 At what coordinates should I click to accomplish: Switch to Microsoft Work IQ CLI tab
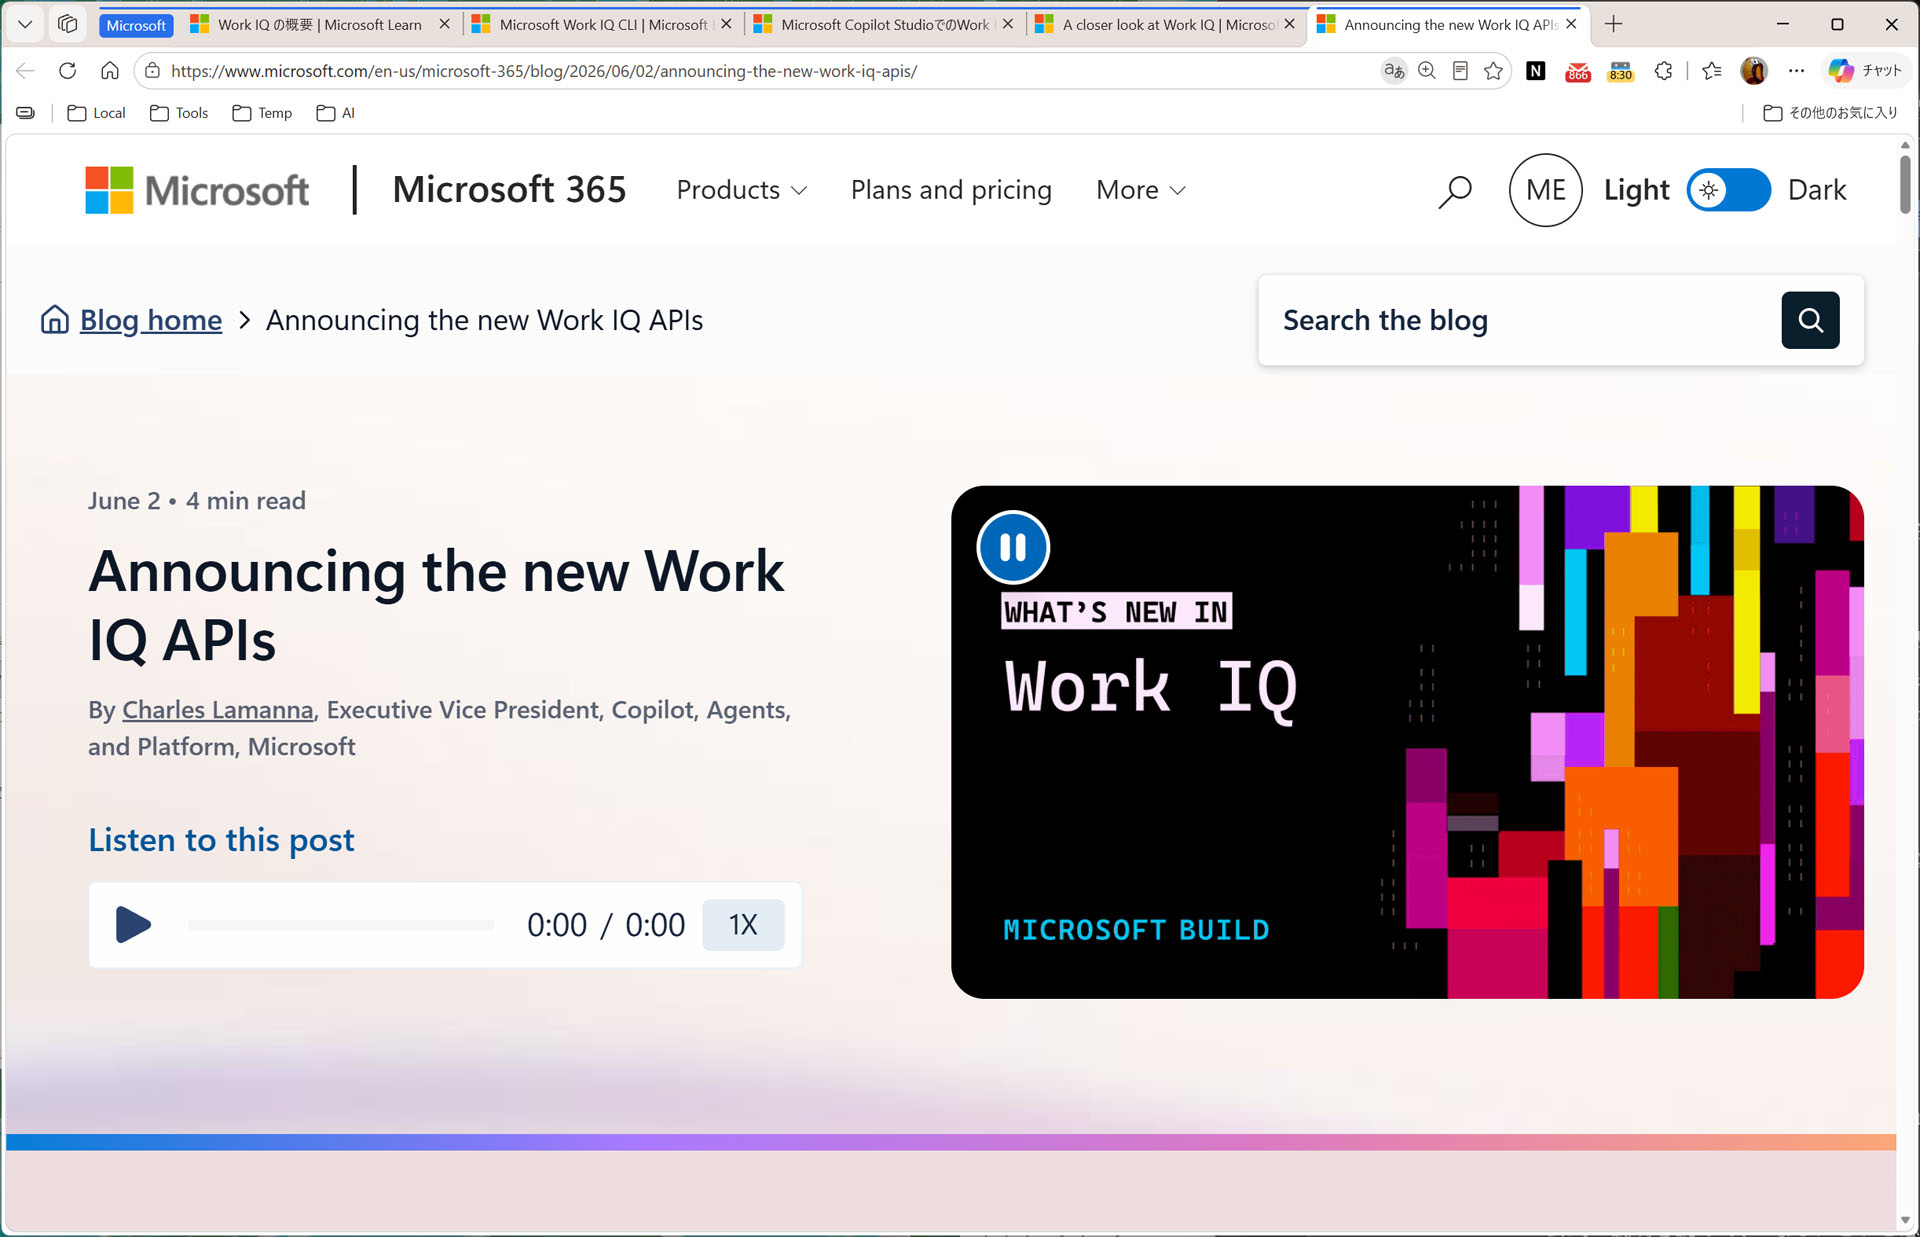601,24
